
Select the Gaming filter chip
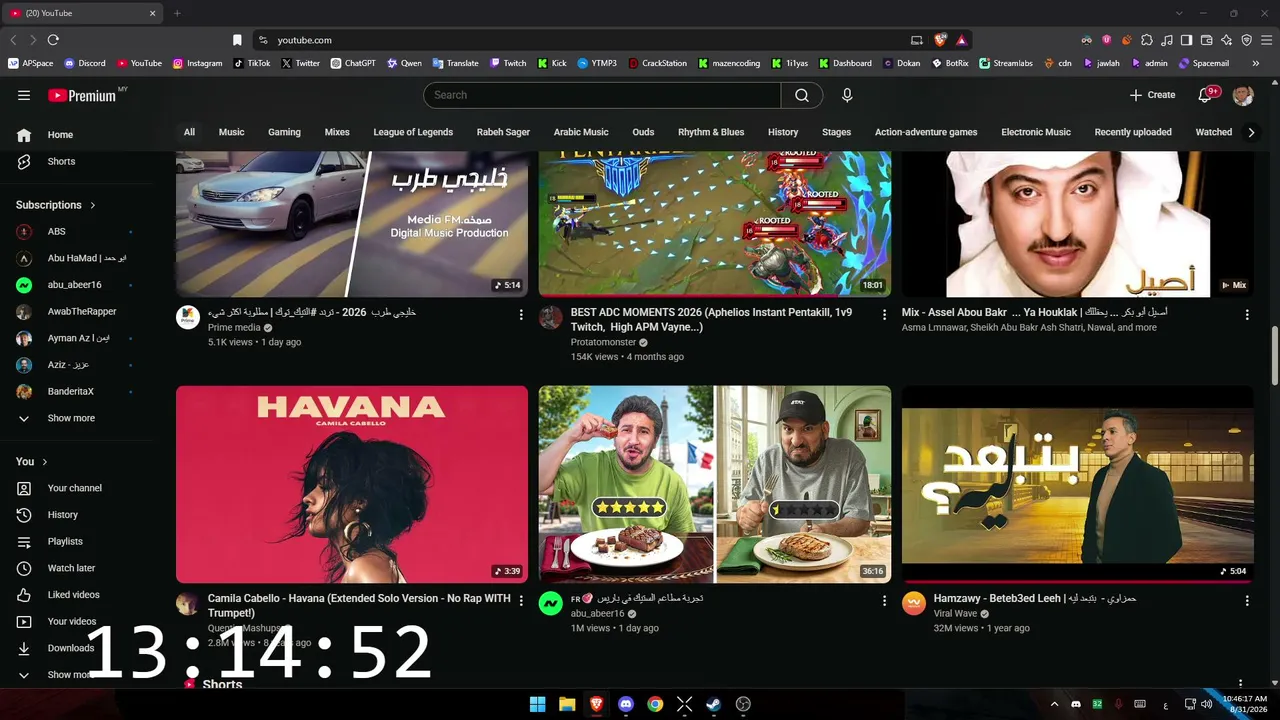[x=284, y=132]
